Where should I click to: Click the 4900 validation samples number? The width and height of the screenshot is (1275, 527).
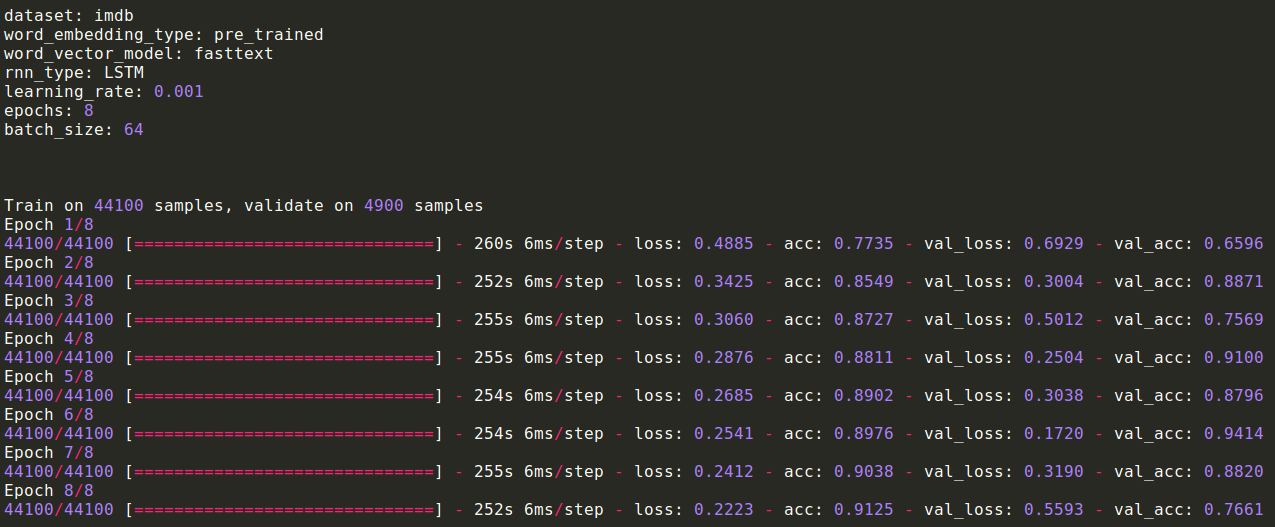(x=384, y=205)
